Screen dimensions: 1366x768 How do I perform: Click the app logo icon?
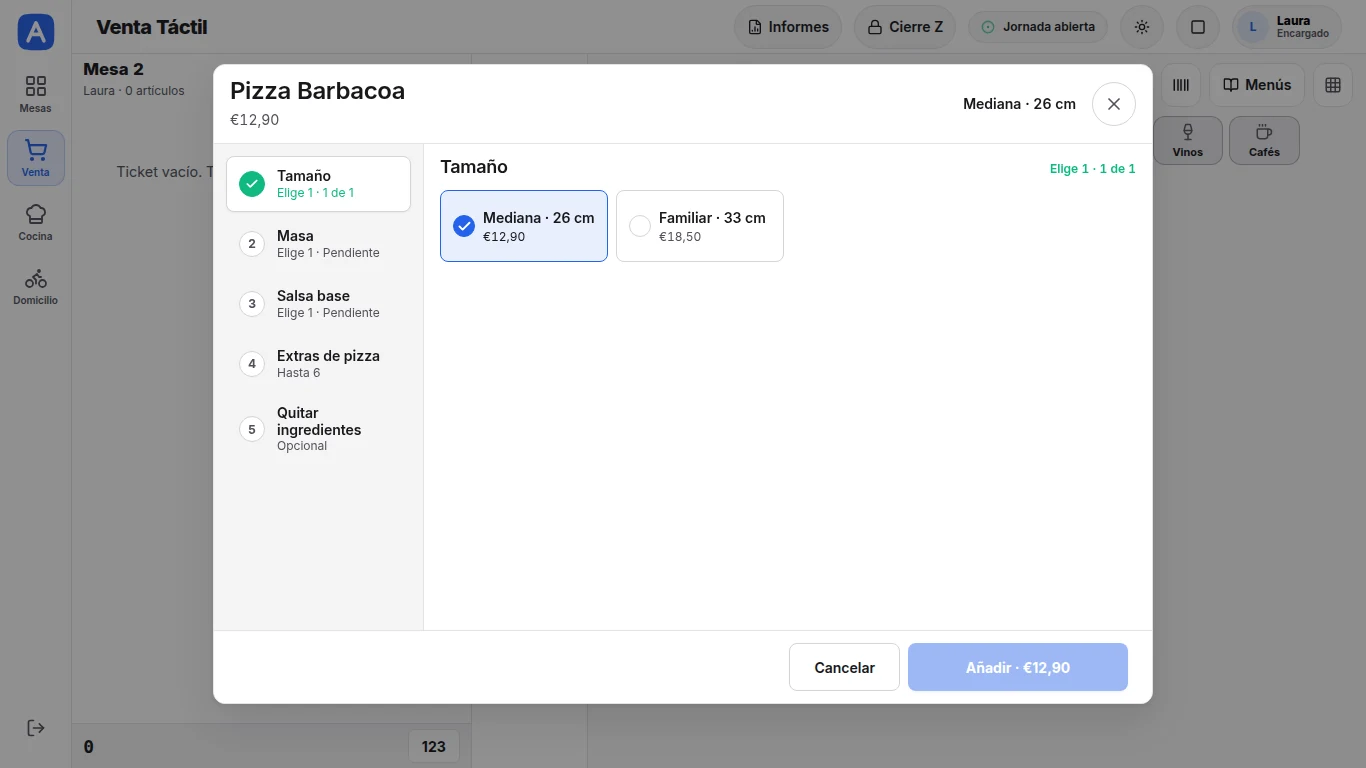(x=36, y=32)
